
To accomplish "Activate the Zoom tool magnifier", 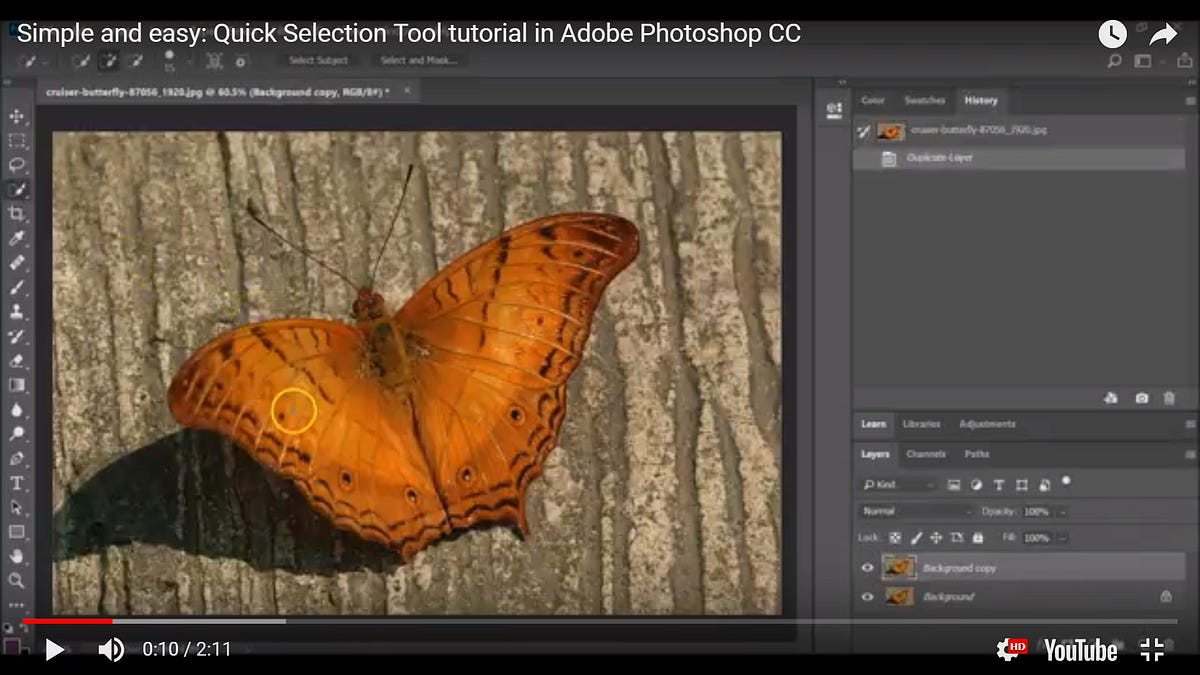I will point(17,580).
